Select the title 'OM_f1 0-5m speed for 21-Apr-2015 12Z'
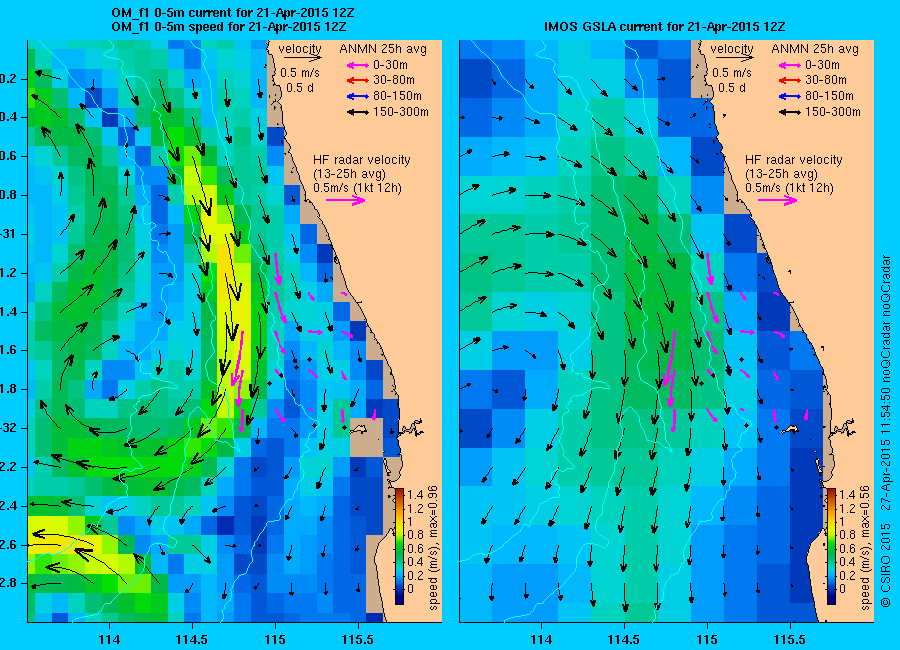 point(228,26)
